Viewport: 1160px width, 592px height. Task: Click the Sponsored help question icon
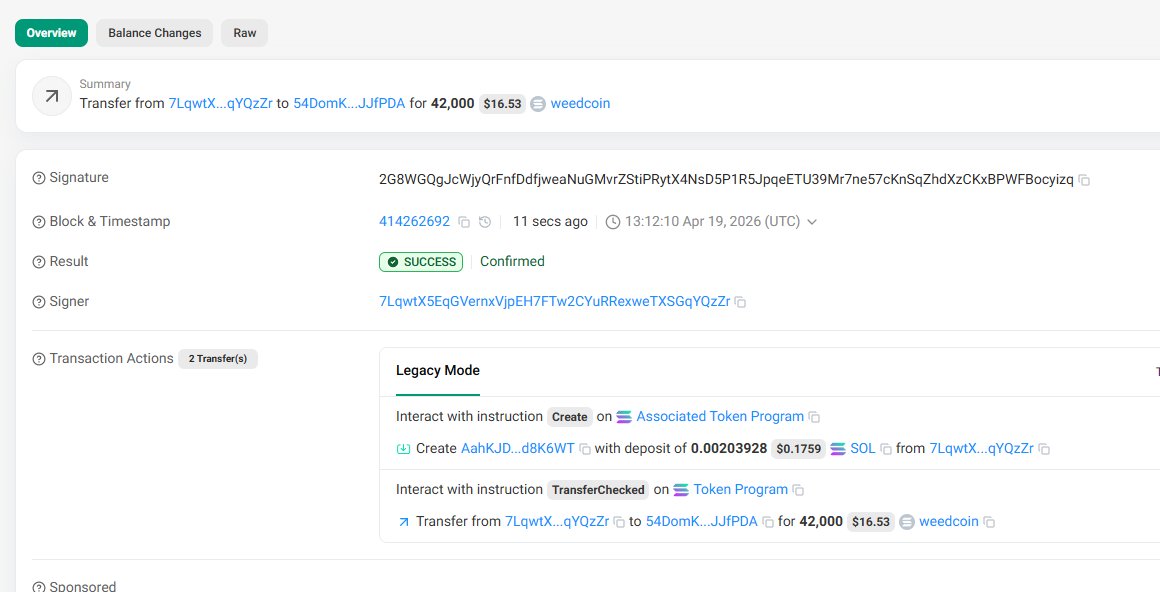point(39,587)
